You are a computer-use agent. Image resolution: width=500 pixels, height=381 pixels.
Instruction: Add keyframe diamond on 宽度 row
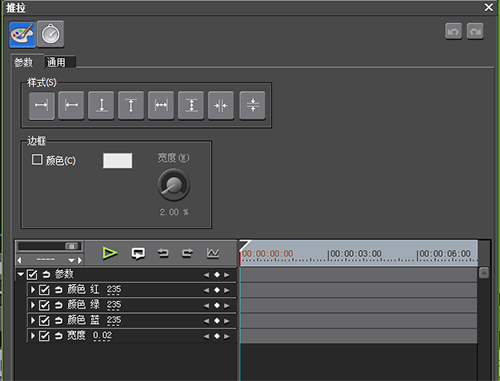[217, 336]
